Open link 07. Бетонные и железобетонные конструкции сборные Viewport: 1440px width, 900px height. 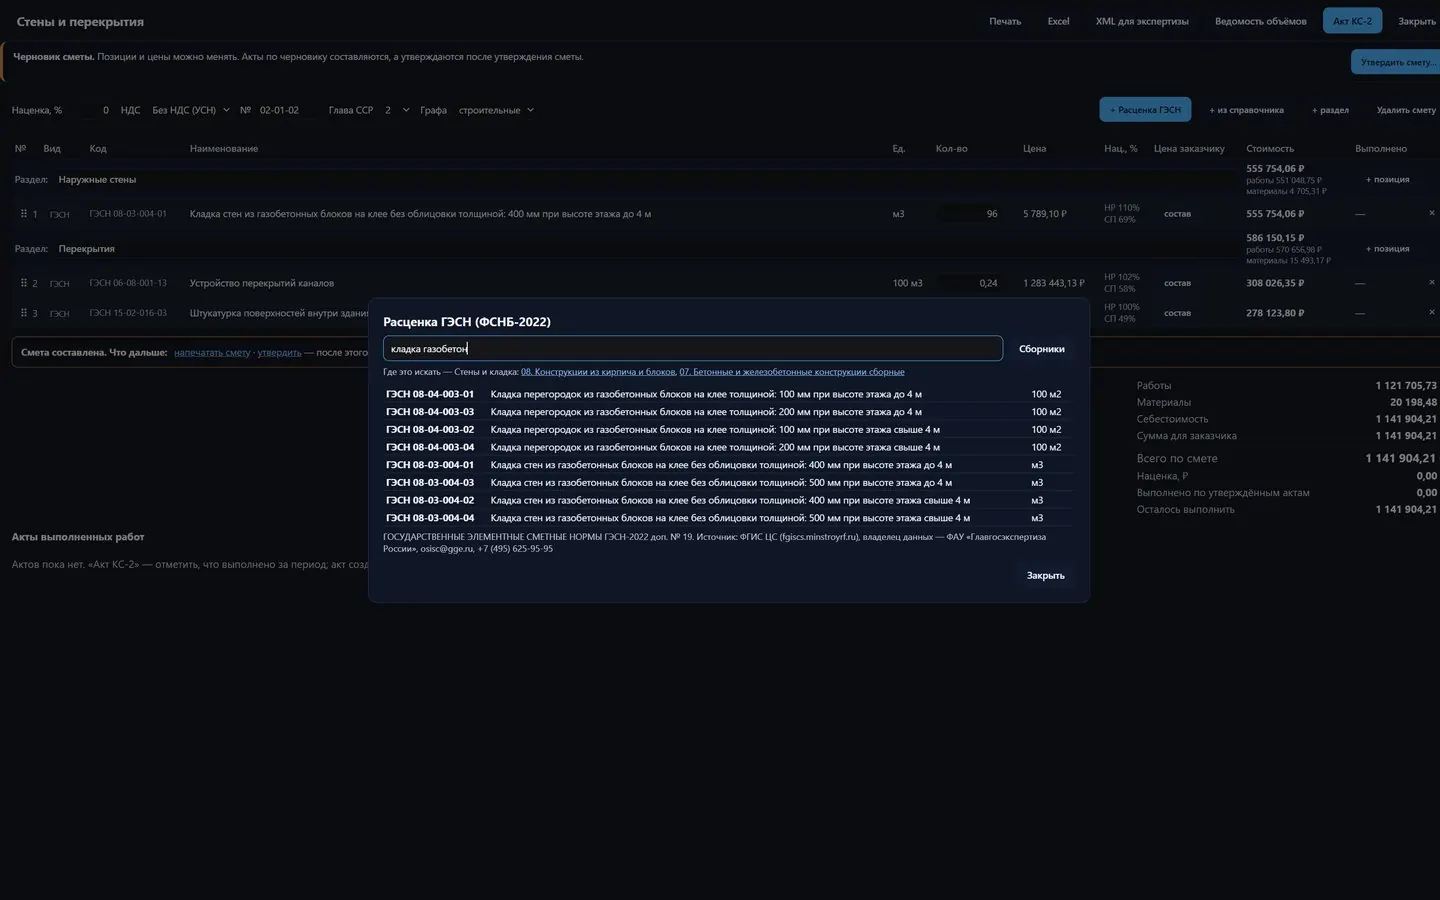(792, 372)
